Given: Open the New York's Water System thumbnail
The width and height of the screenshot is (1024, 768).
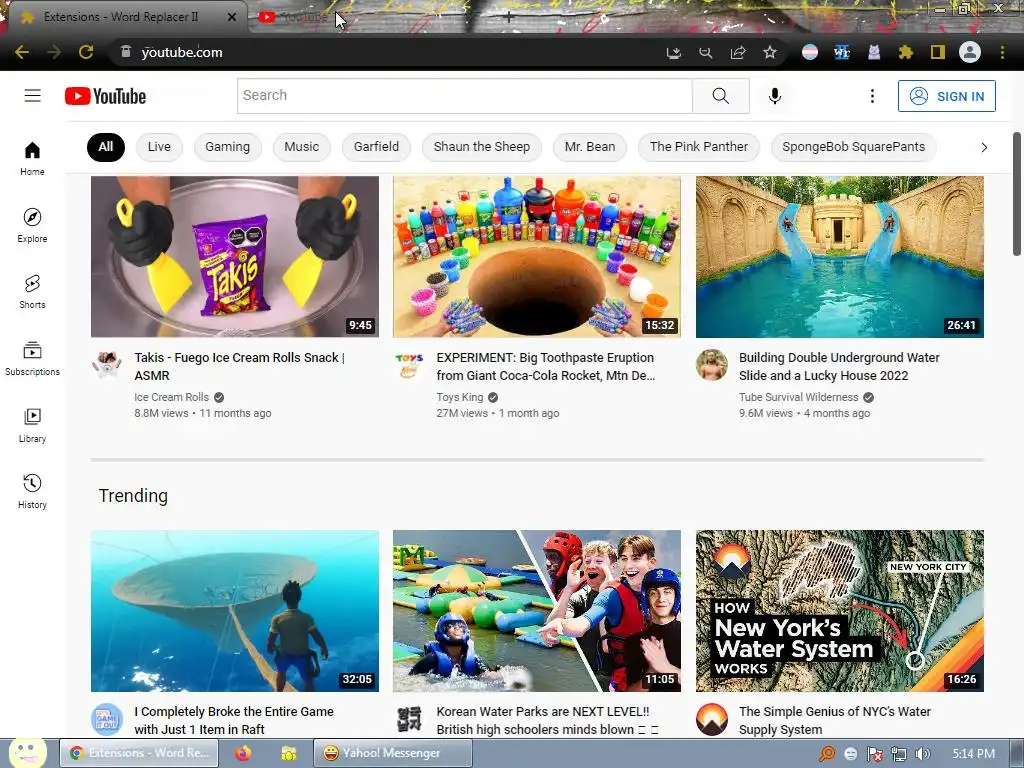Looking at the screenshot, I should (x=840, y=611).
